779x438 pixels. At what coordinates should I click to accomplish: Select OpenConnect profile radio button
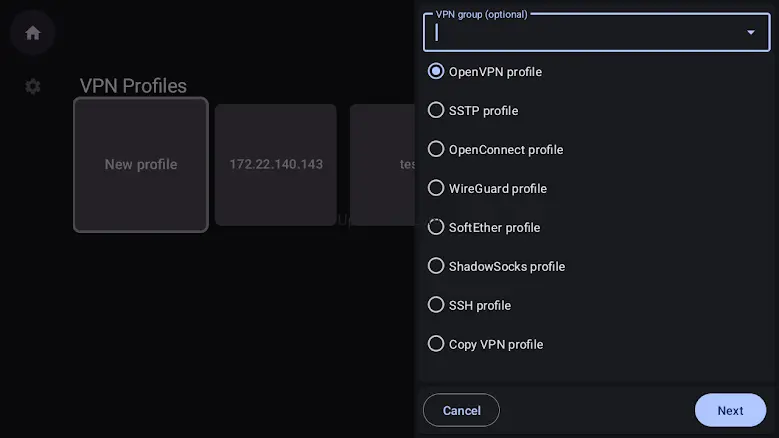tap(436, 150)
